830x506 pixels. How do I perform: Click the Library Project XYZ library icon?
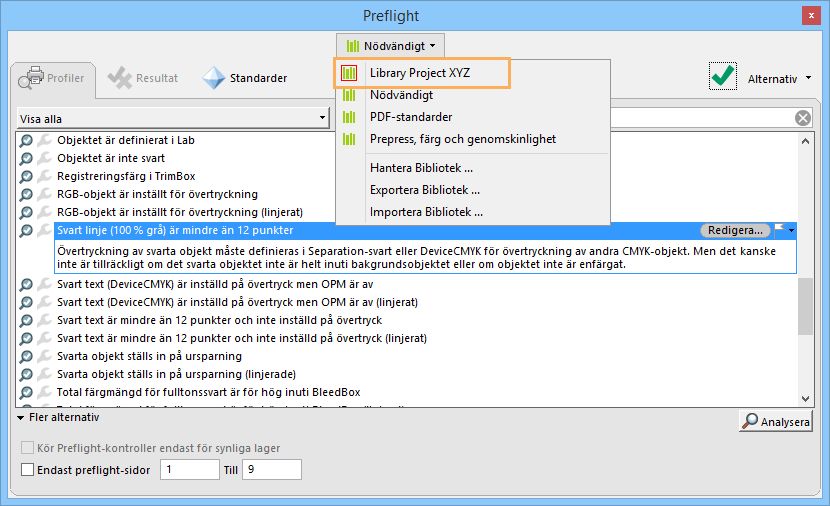click(349, 73)
